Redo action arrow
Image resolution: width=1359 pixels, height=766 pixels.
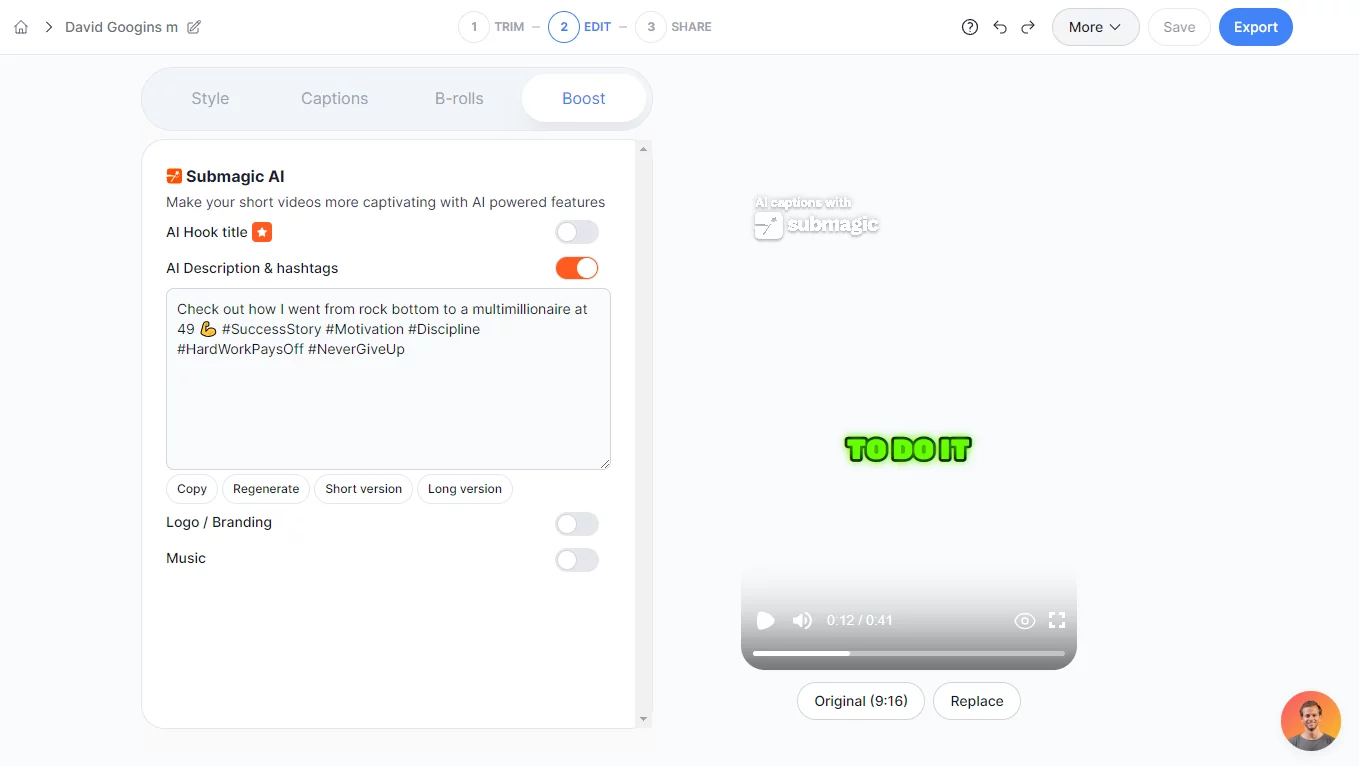[x=1028, y=27]
